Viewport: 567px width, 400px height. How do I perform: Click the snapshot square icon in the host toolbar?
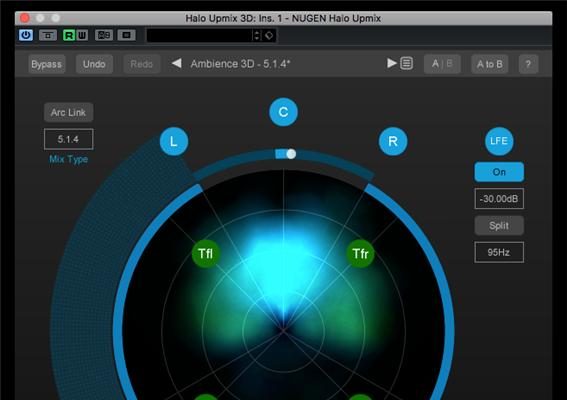point(126,35)
